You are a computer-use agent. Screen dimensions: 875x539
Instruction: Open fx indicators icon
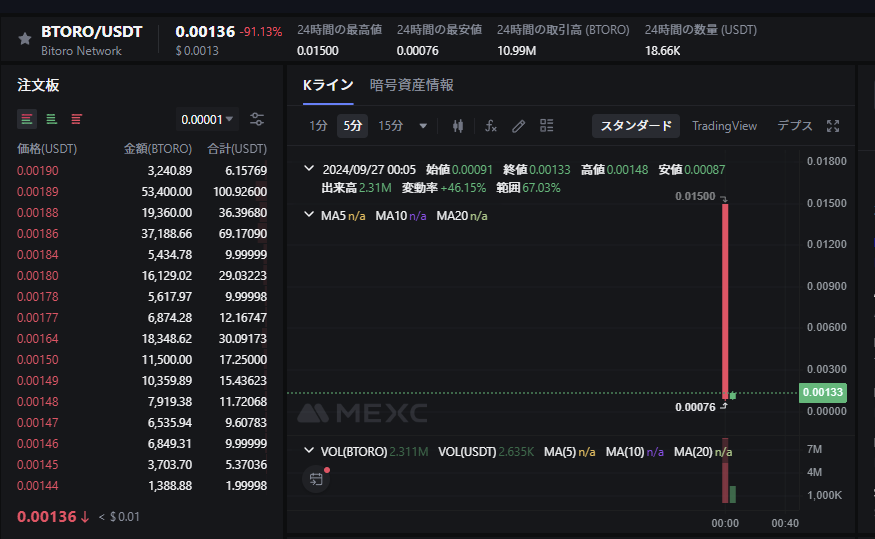point(491,126)
